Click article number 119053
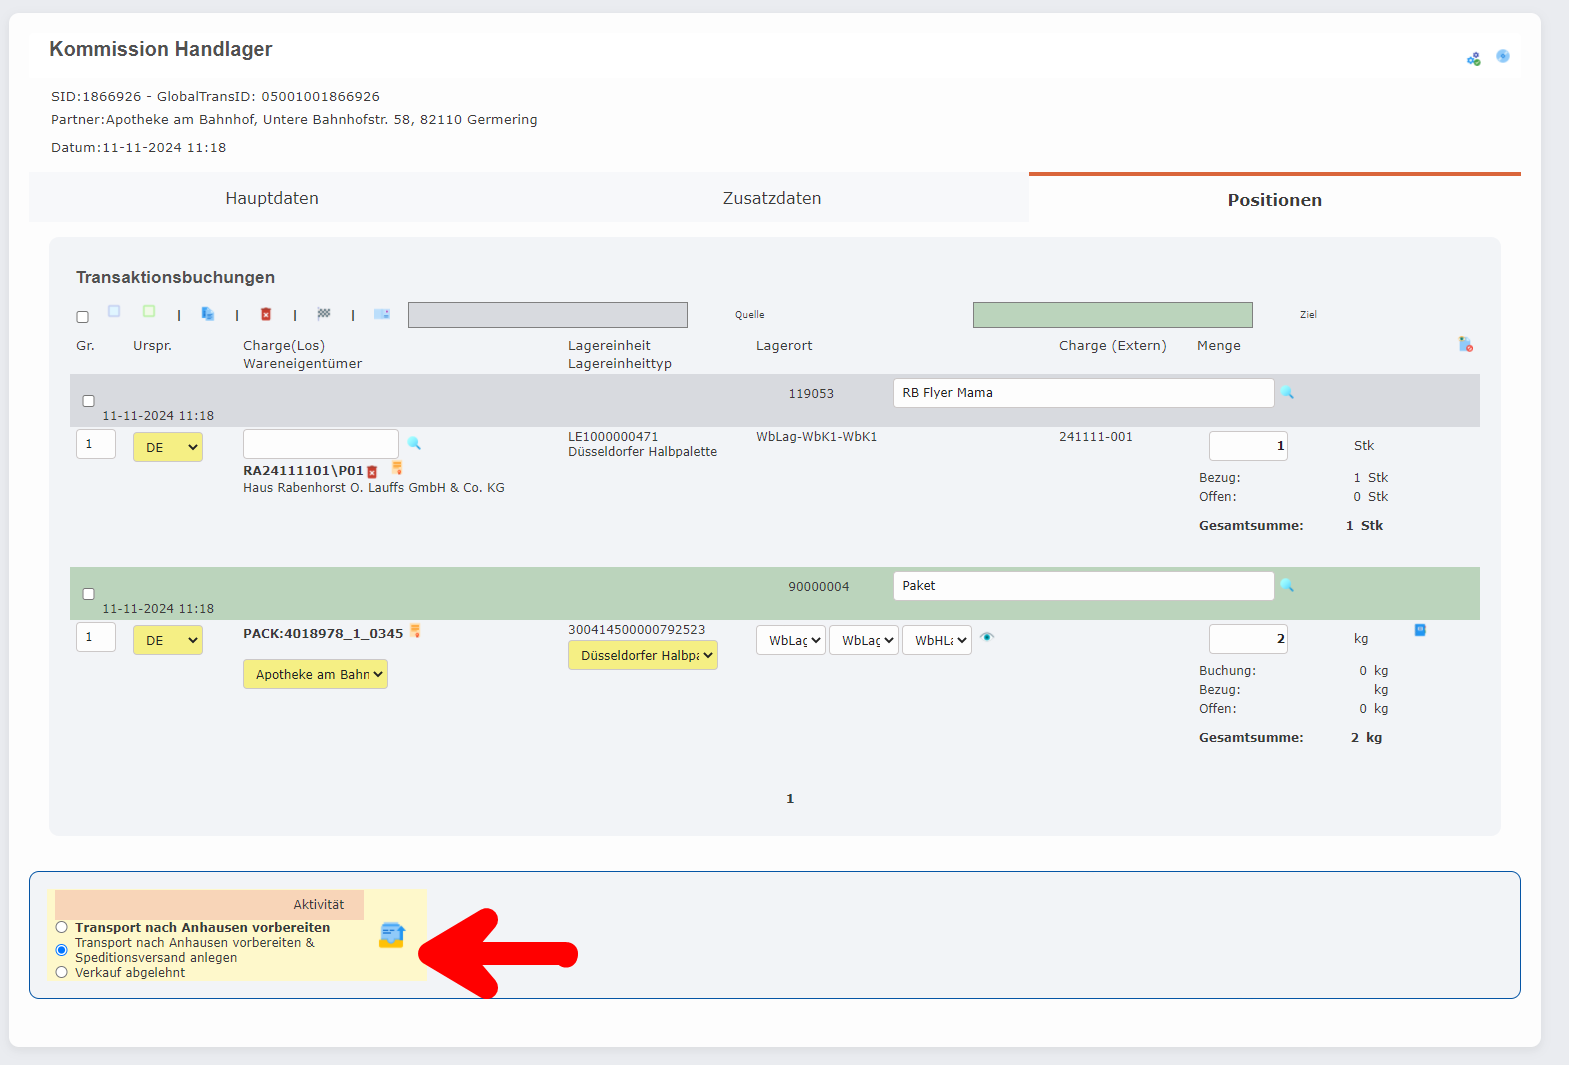This screenshot has width=1569, height=1065. tap(811, 394)
